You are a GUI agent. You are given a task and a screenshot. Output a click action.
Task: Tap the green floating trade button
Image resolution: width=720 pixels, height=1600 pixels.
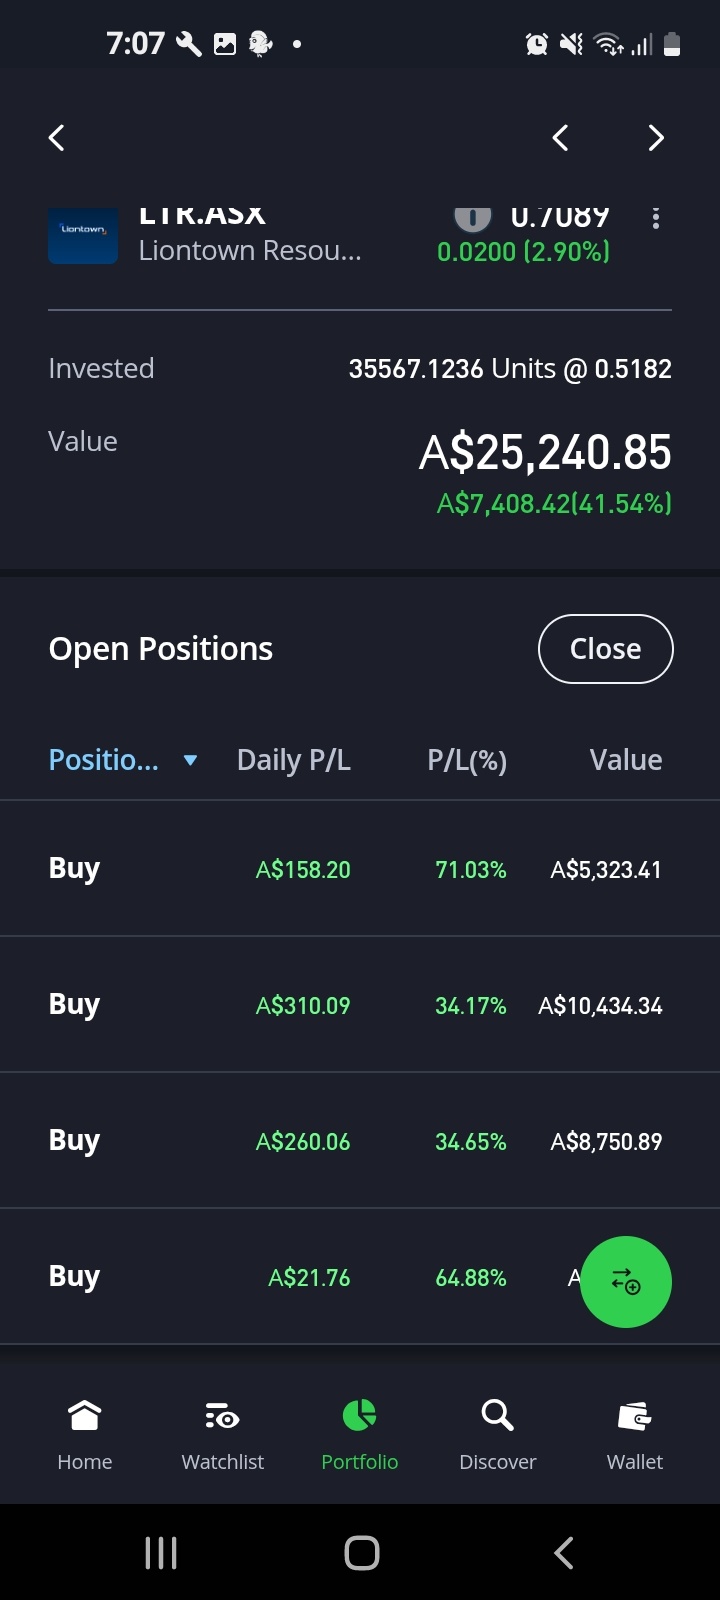tap(626, 1282)
